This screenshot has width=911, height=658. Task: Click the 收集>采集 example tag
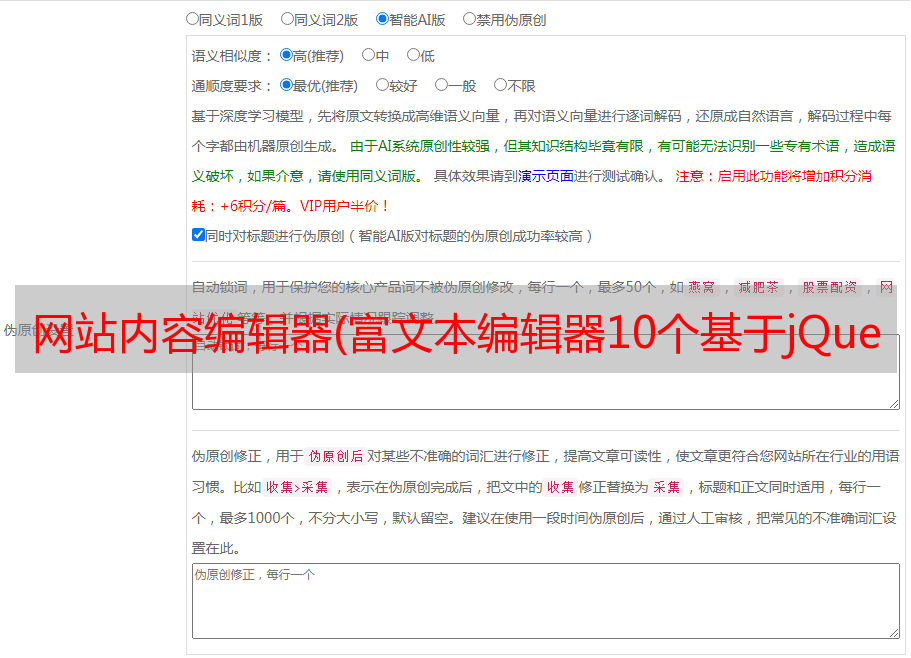pyautogui.click(x=297, y=487)
